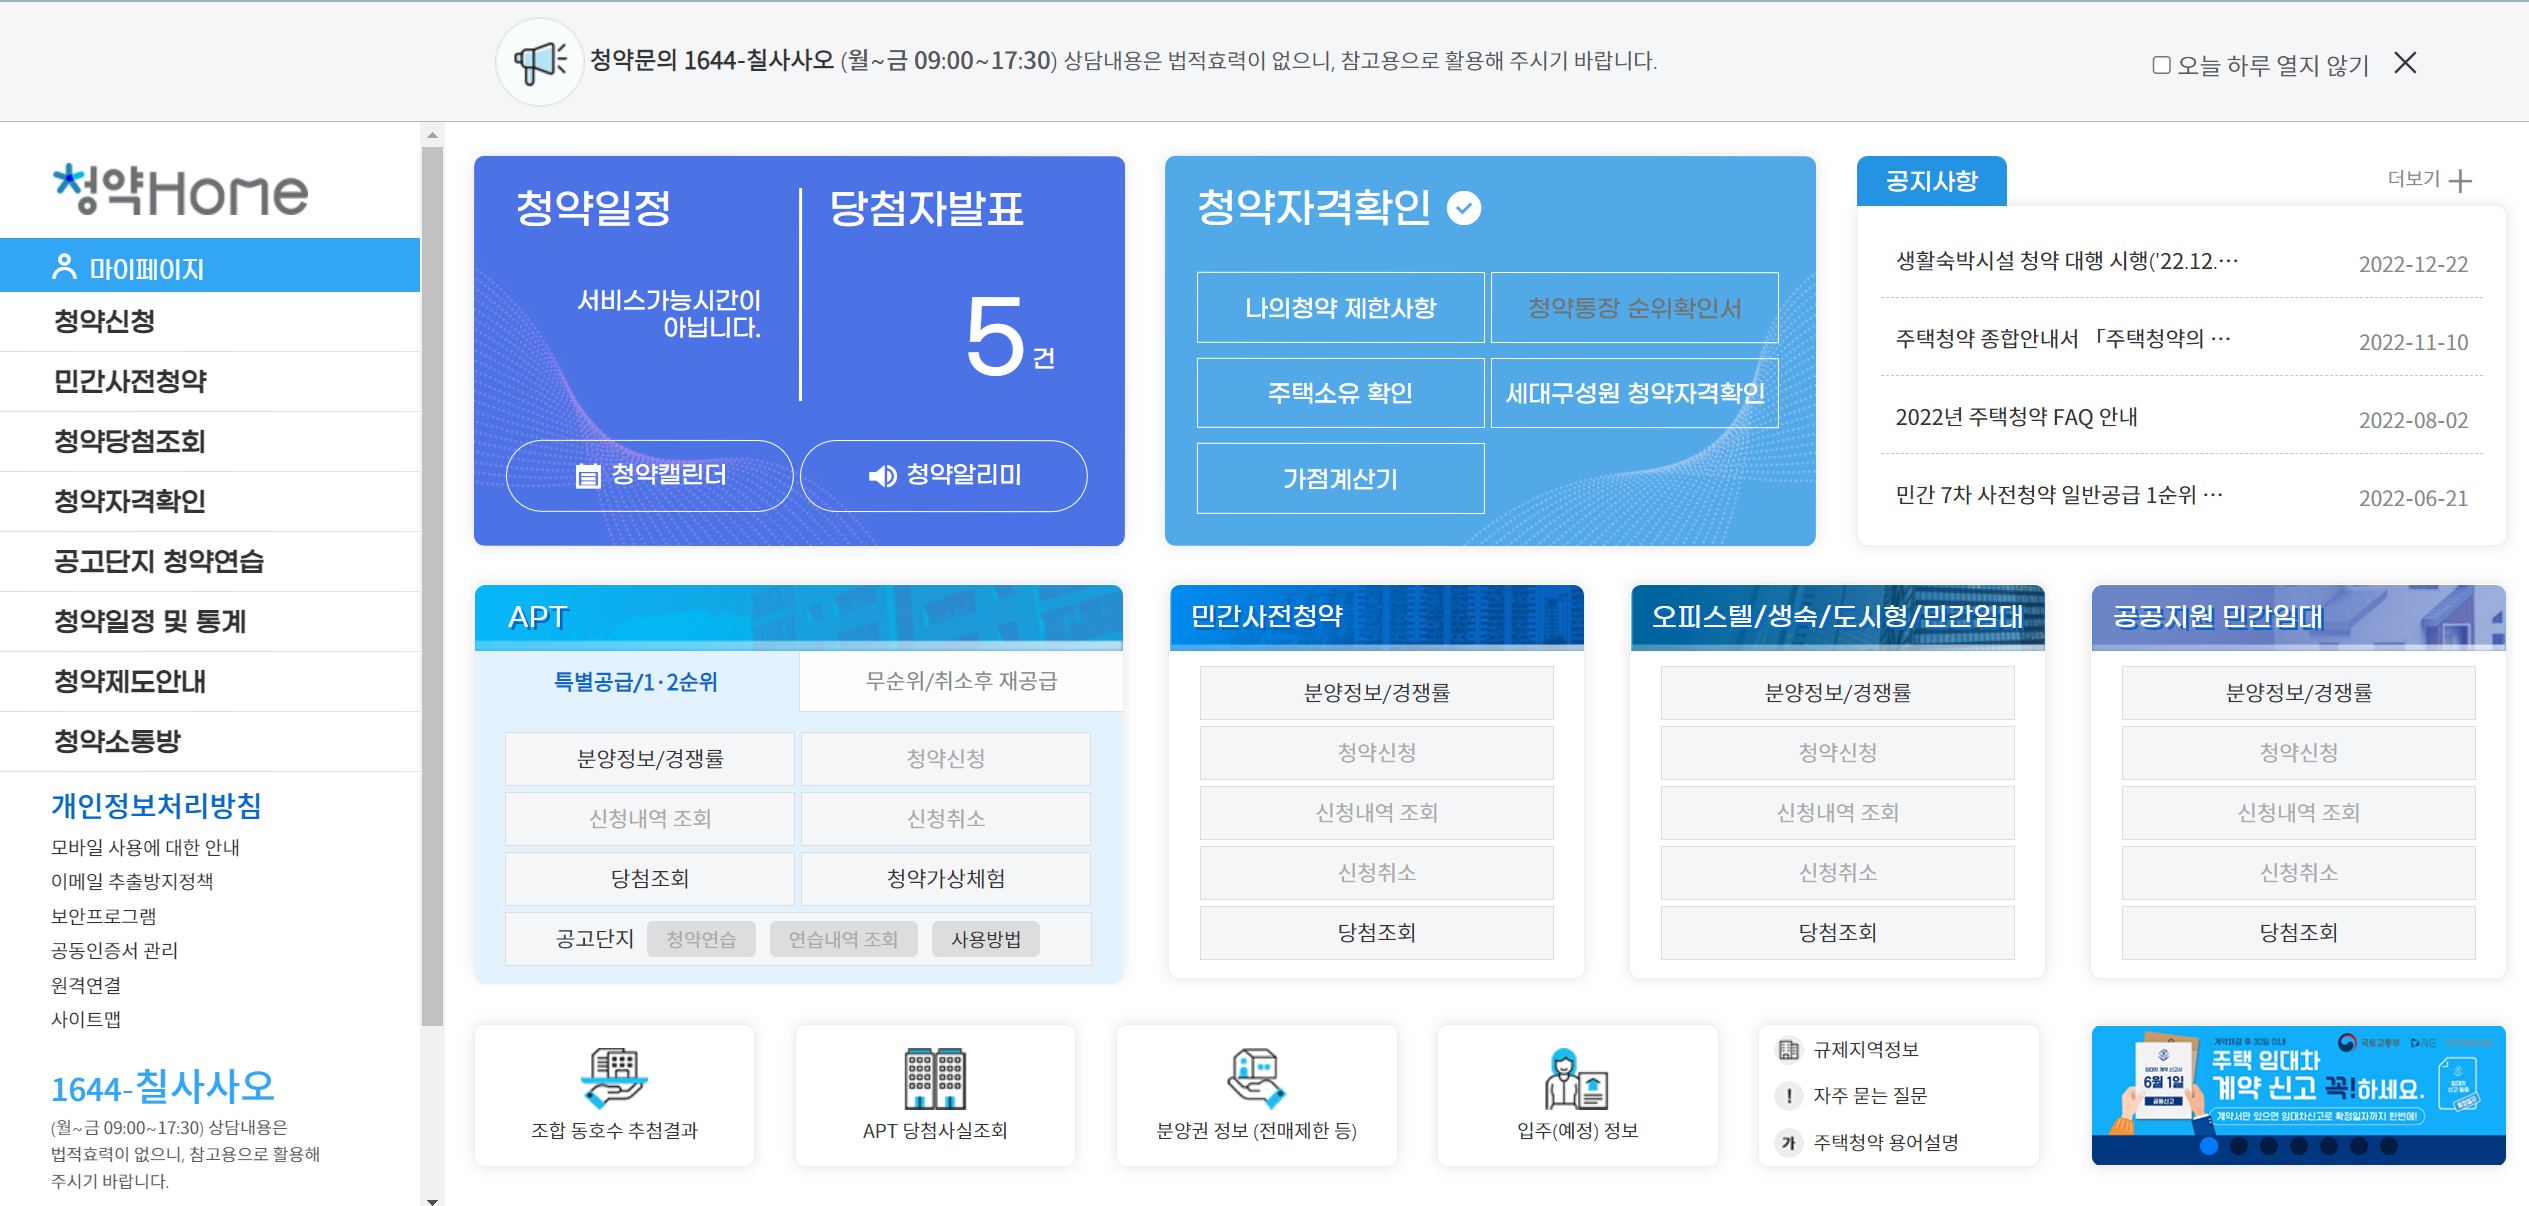Screen dimensions: 2529x1206
Task: Open the 입주(예정) 정보 person icon
Action: click(1577, 1077)
